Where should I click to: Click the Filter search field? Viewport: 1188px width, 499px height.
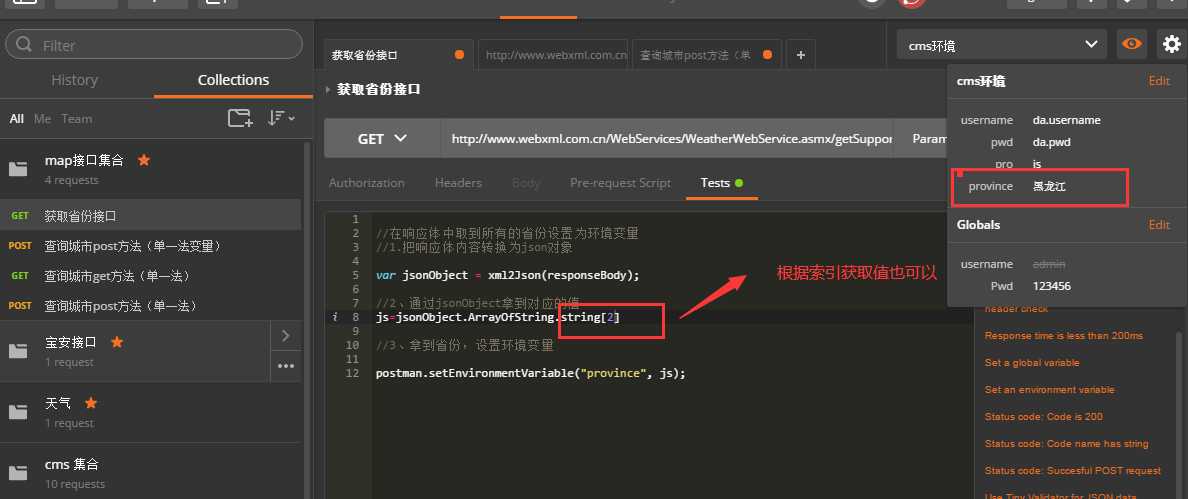(x=154, y=45)
